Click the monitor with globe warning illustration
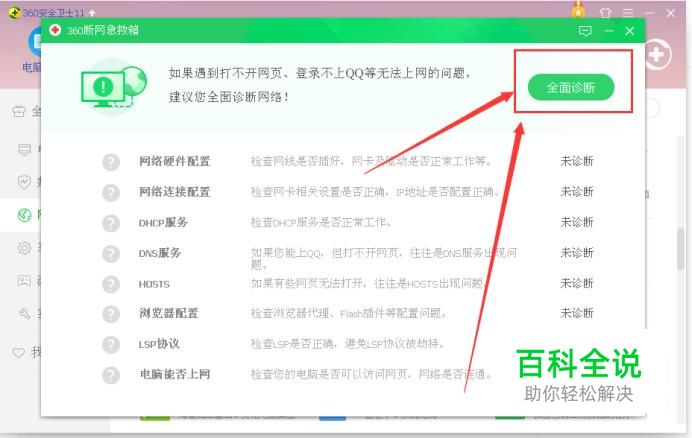The image size is (692, 438). click(x=114, y=87)
